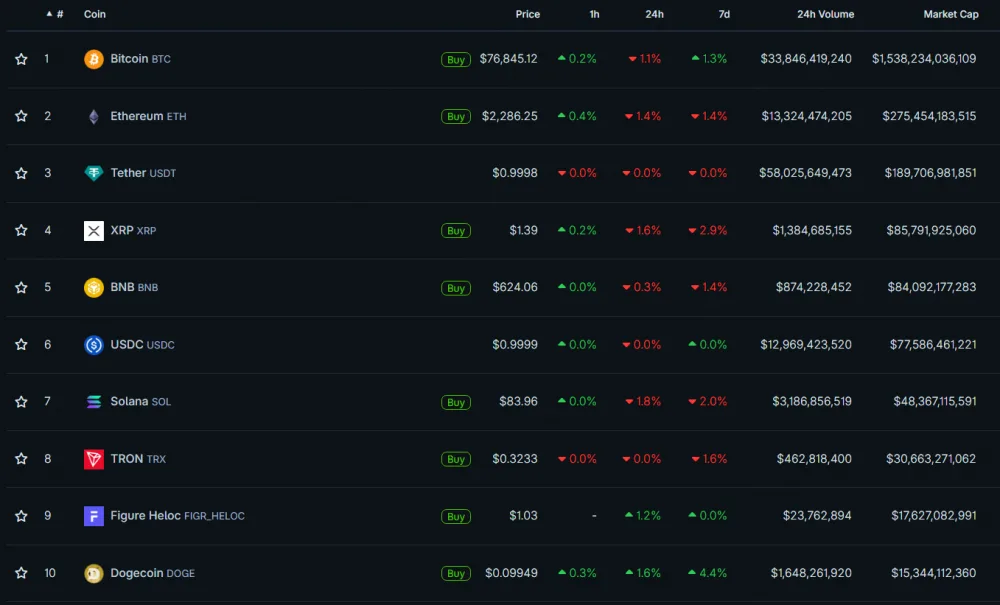Click the Solana logo icon

94,402
